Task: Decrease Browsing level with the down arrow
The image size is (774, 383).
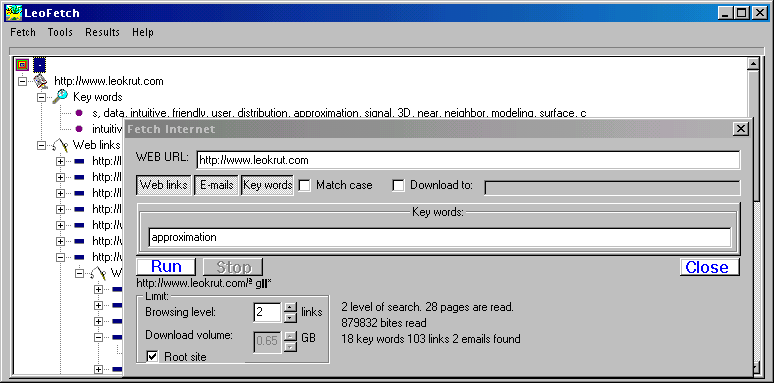Action: 290,317
